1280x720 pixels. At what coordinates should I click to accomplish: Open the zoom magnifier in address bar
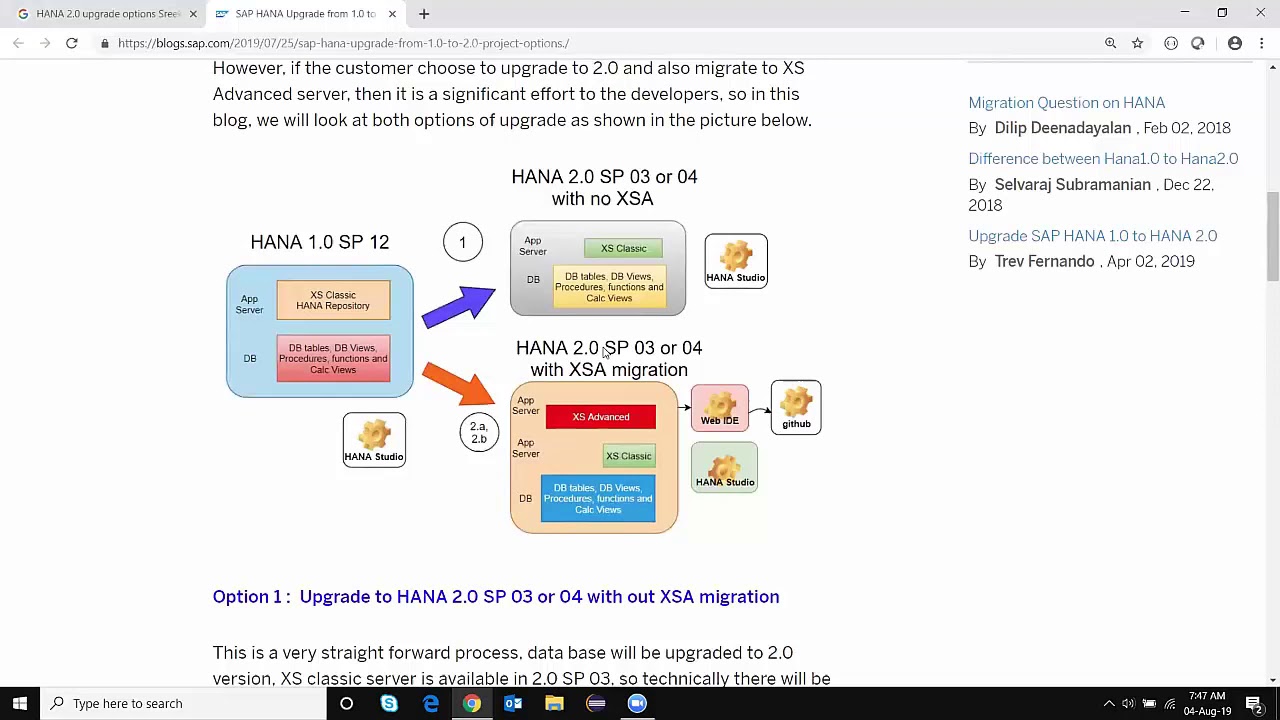pos(1110,43)
